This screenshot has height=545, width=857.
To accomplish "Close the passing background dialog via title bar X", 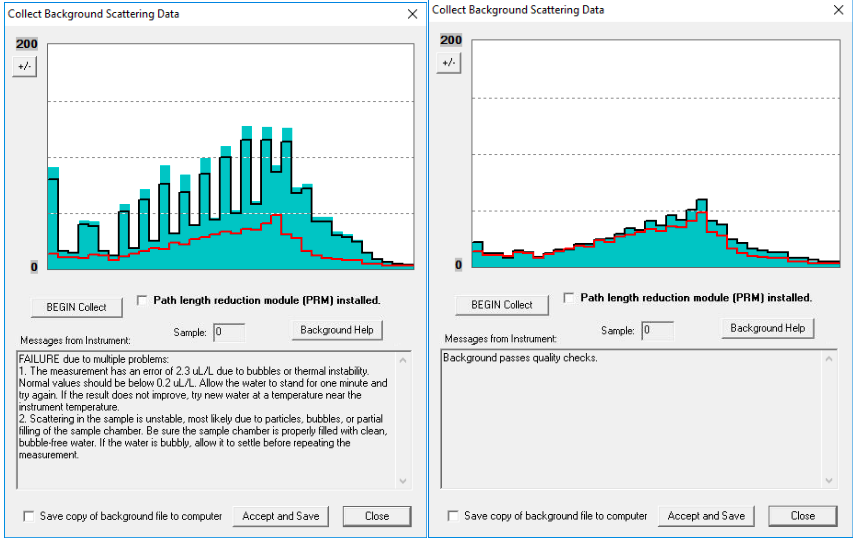I will pos(838,10).
